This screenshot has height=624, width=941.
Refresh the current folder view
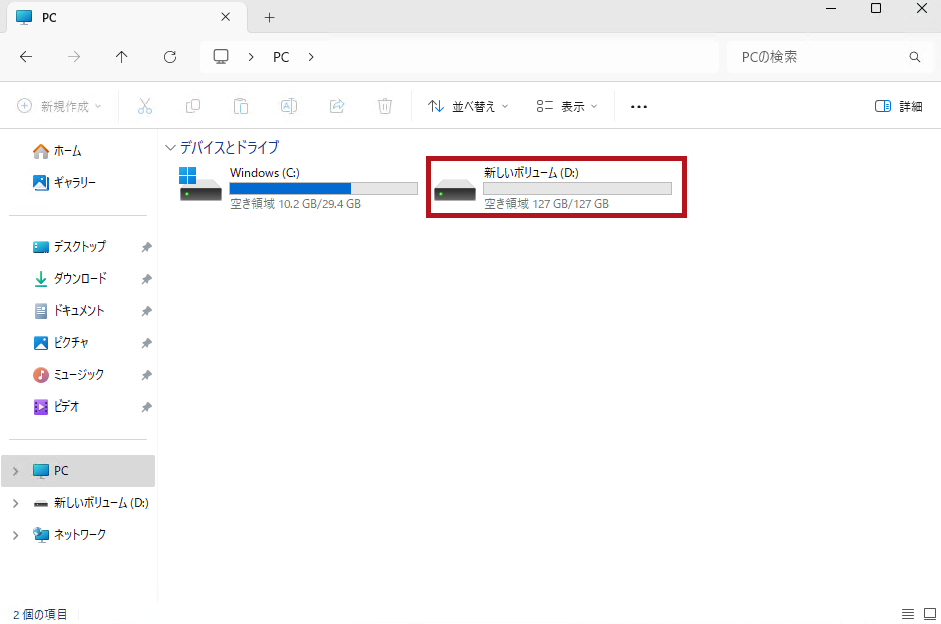(x=170, y=57)
